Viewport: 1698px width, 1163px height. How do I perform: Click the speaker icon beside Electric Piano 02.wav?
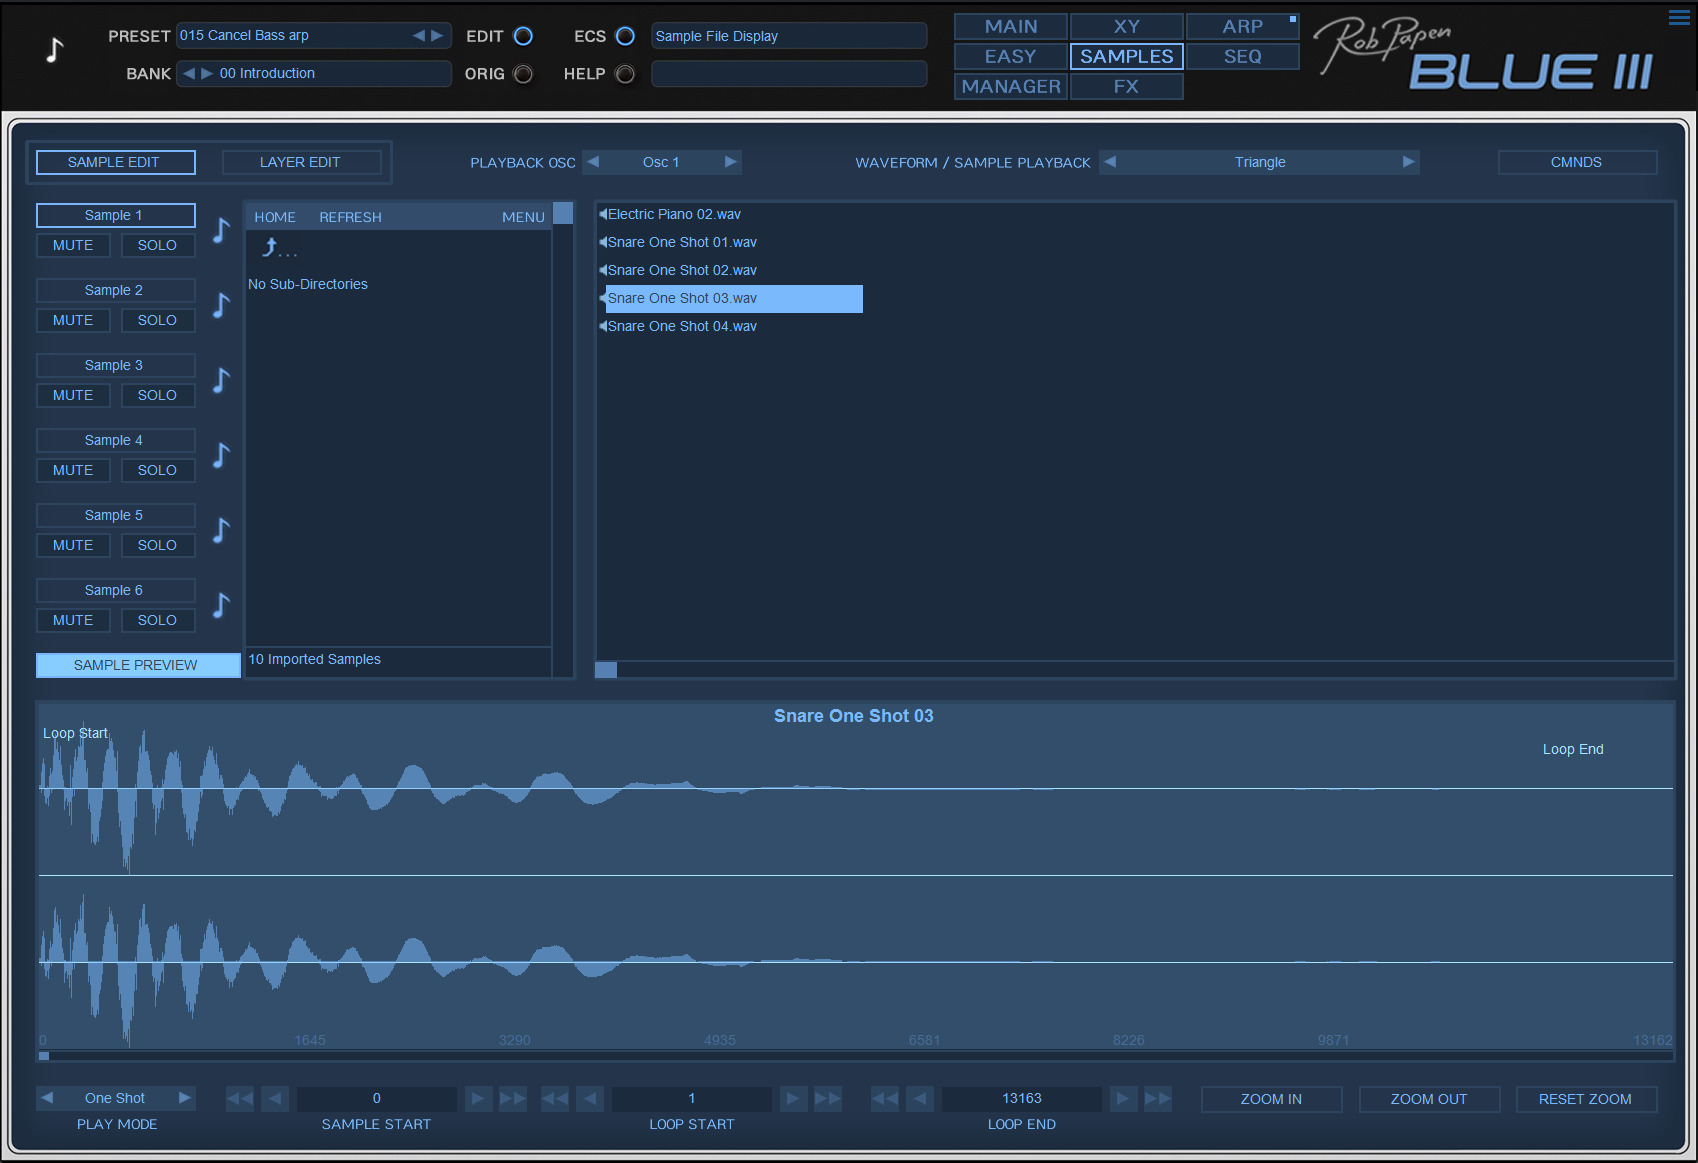603,214
